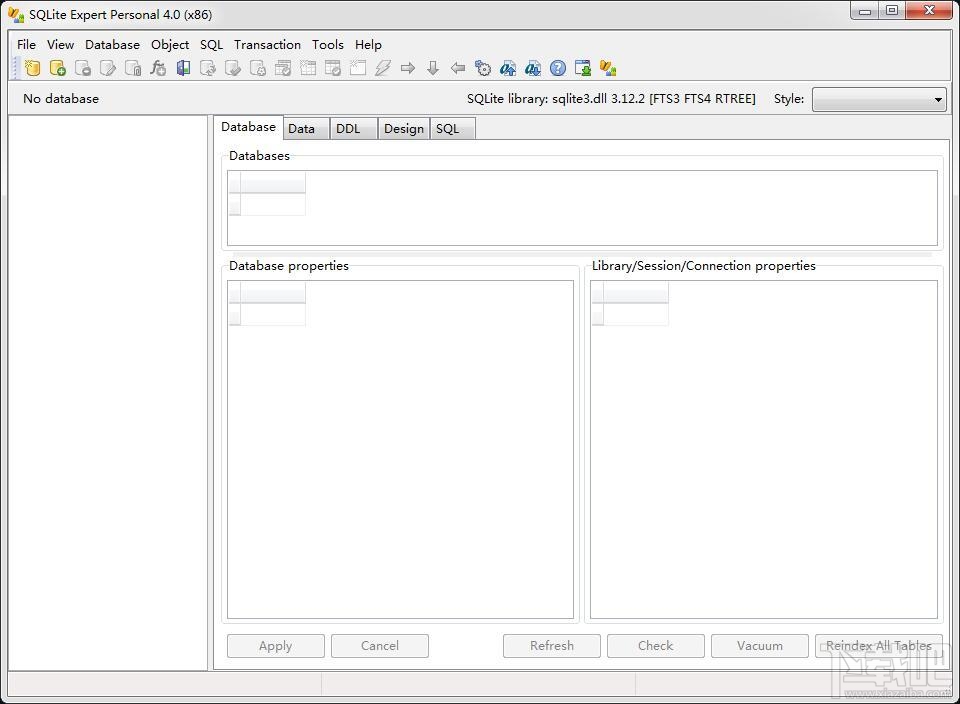The image size is (960, 704).
Task: Click the gray right arrow toolbar icon
Action: [408, 68]
